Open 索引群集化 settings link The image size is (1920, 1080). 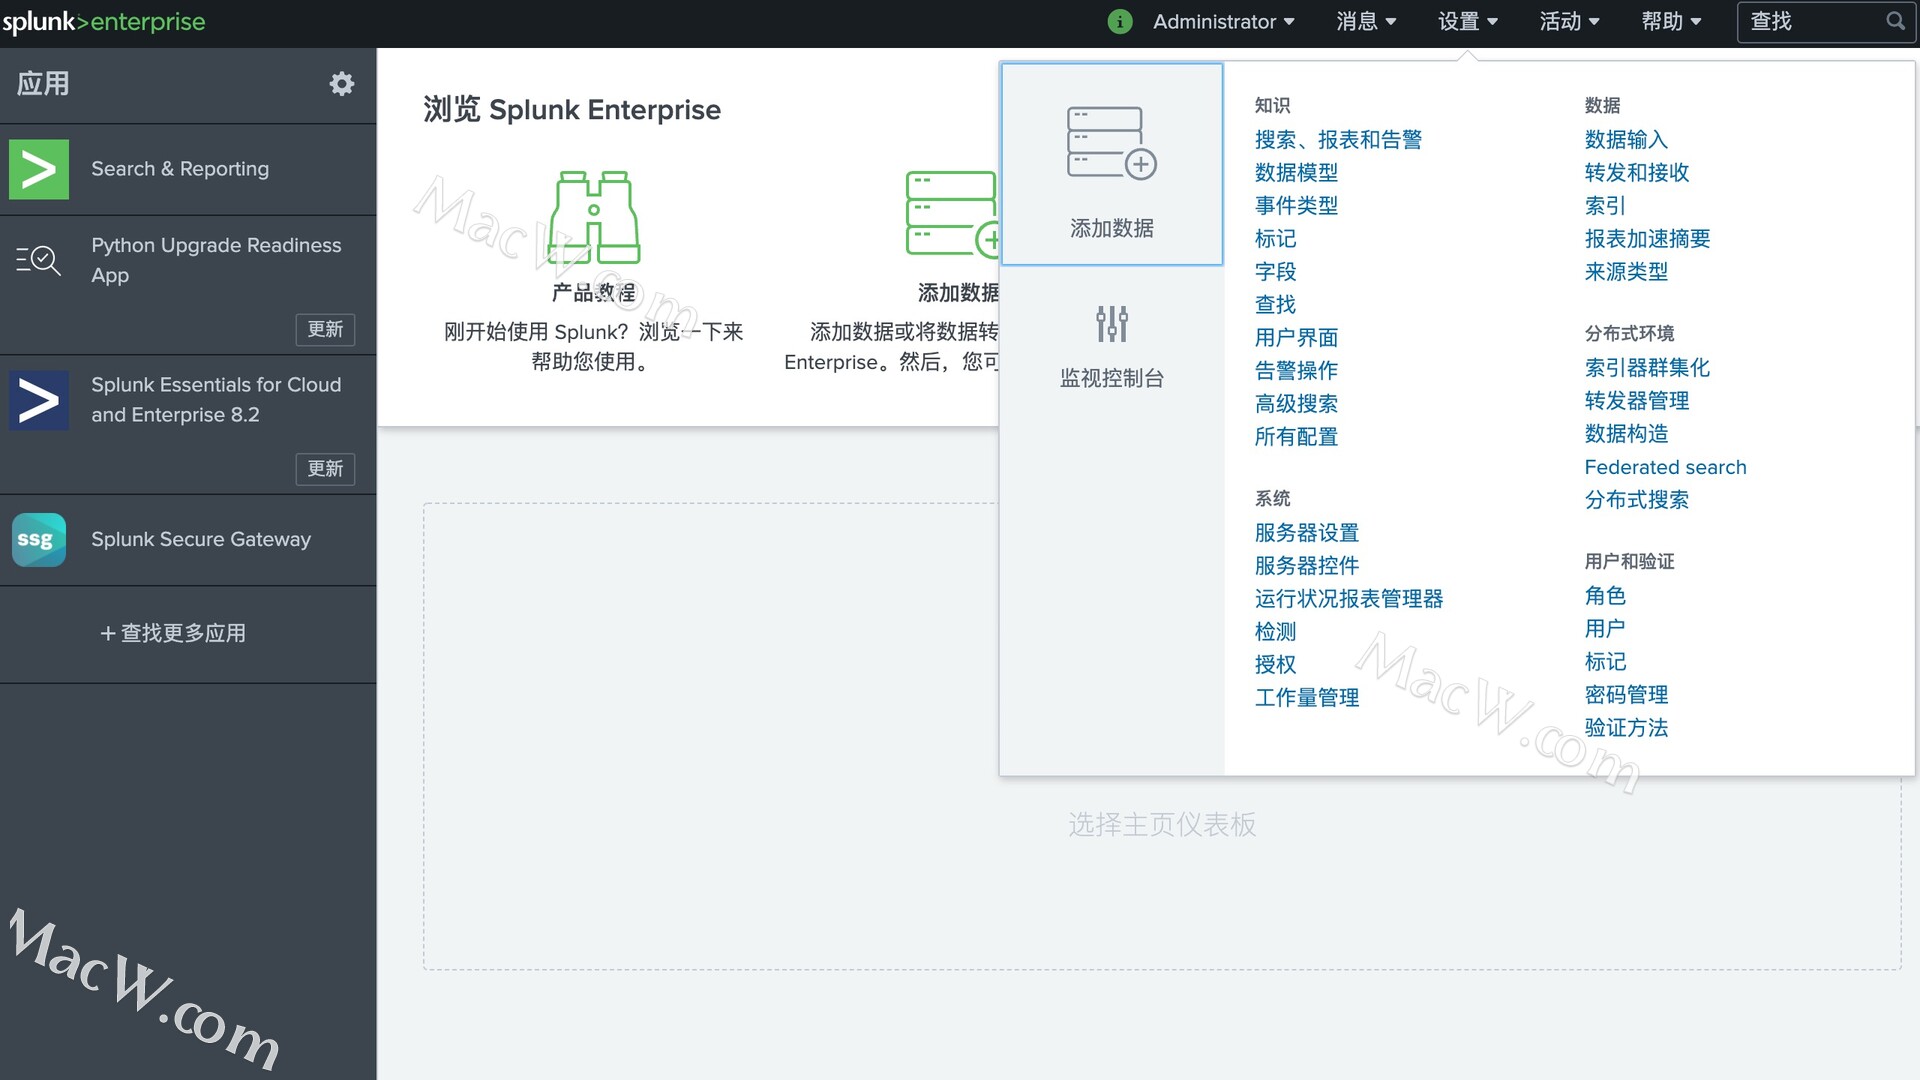(1646, 368)
